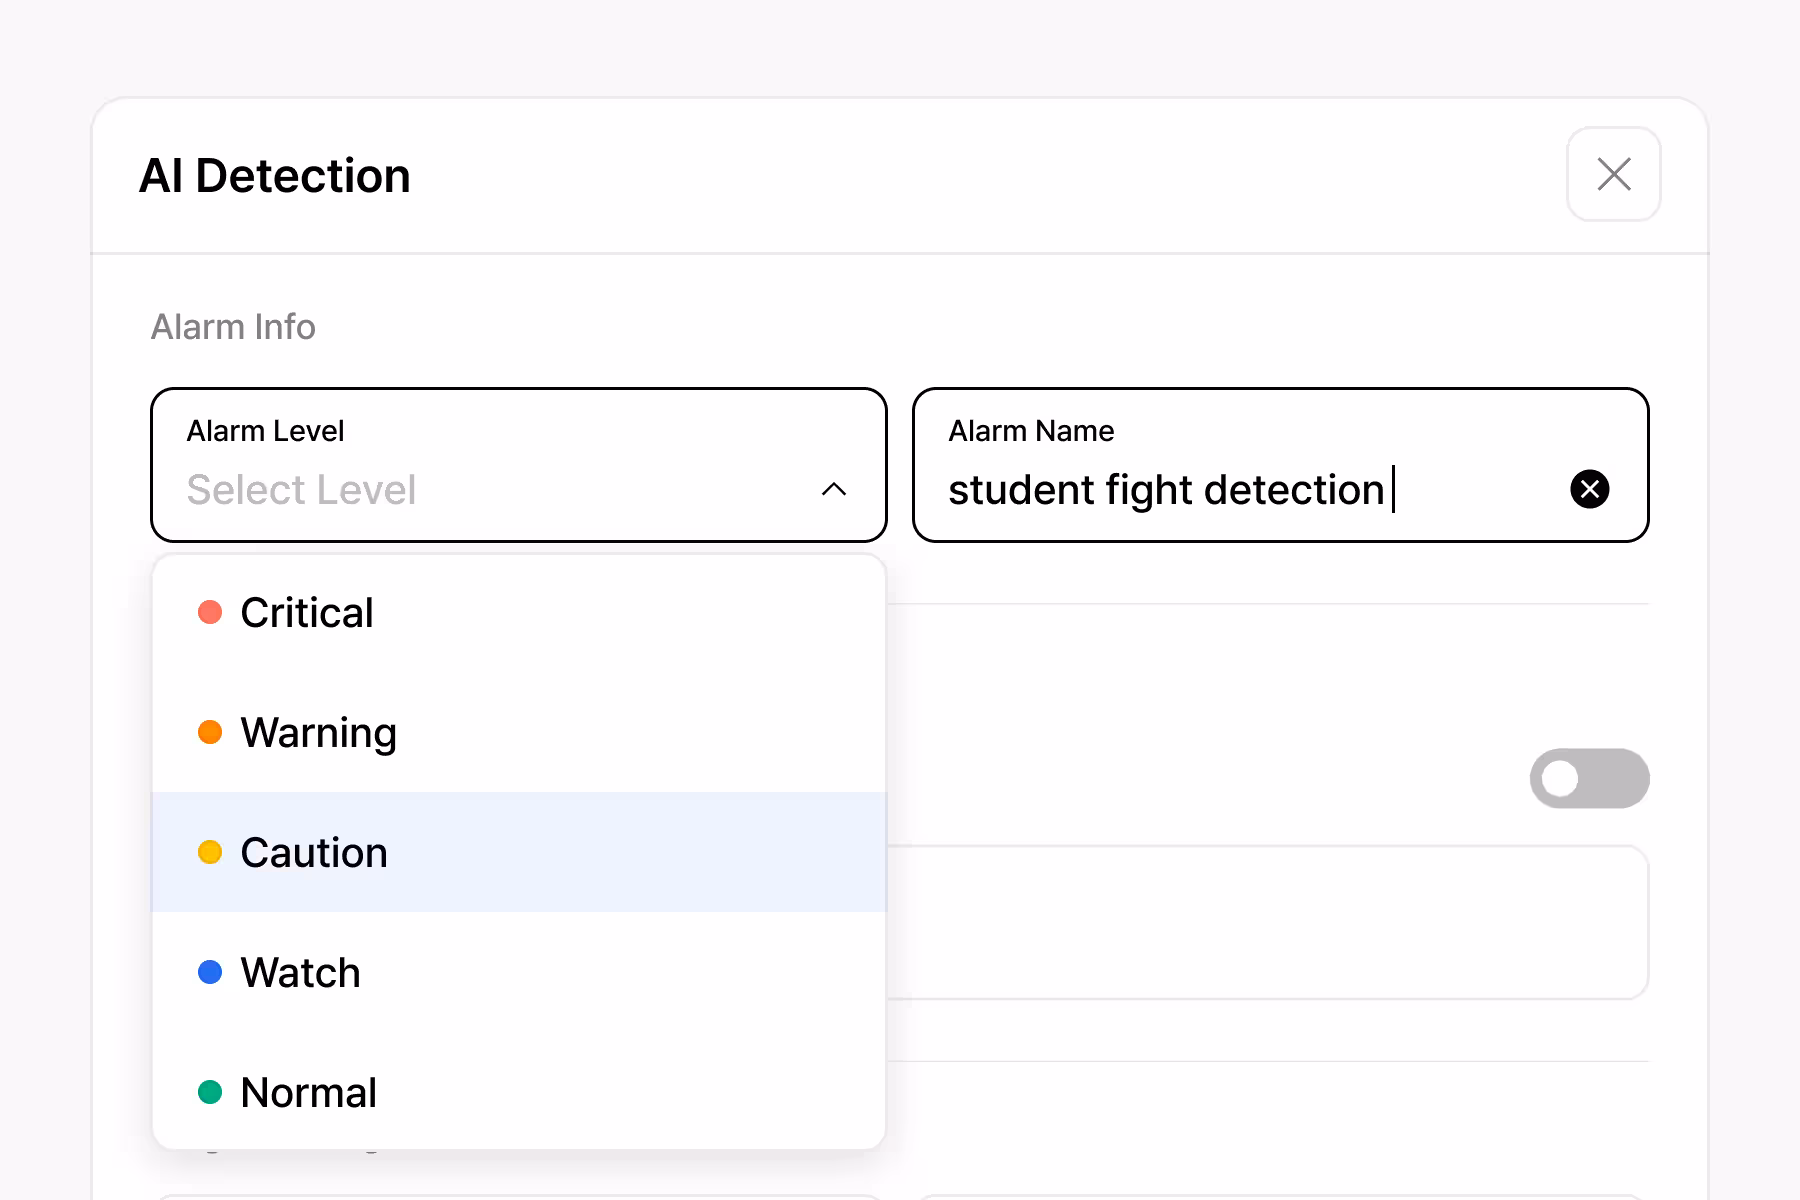Click the orange Warning level dot
Screen dimensions: 1800x1200
coord(210,732)
